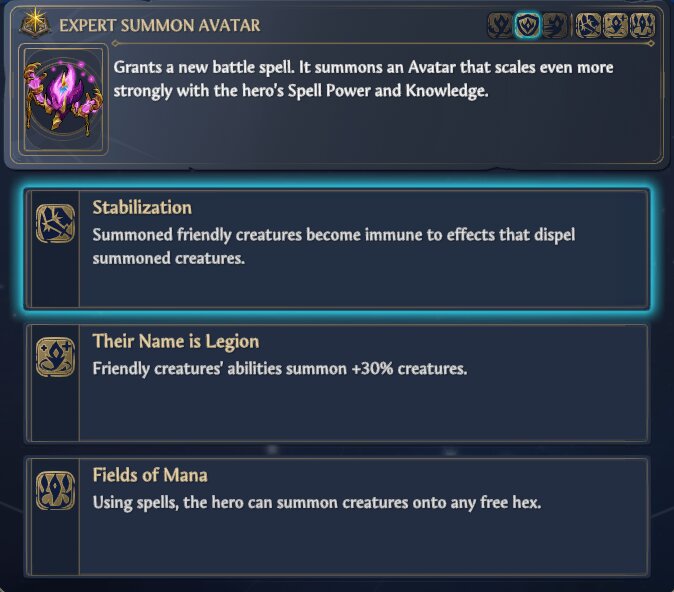The width and height of the screenshot is (674, 592).
Task: Choose Their Name is Legion title
Action: [x=176, y=341]
